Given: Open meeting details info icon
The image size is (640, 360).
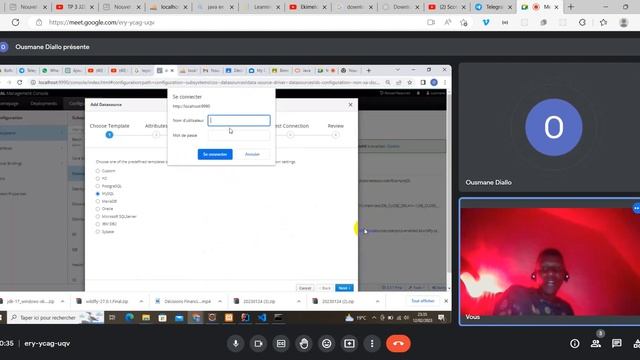Looking at the screenshot, I should pyautogui.click(x=575, y=344).
